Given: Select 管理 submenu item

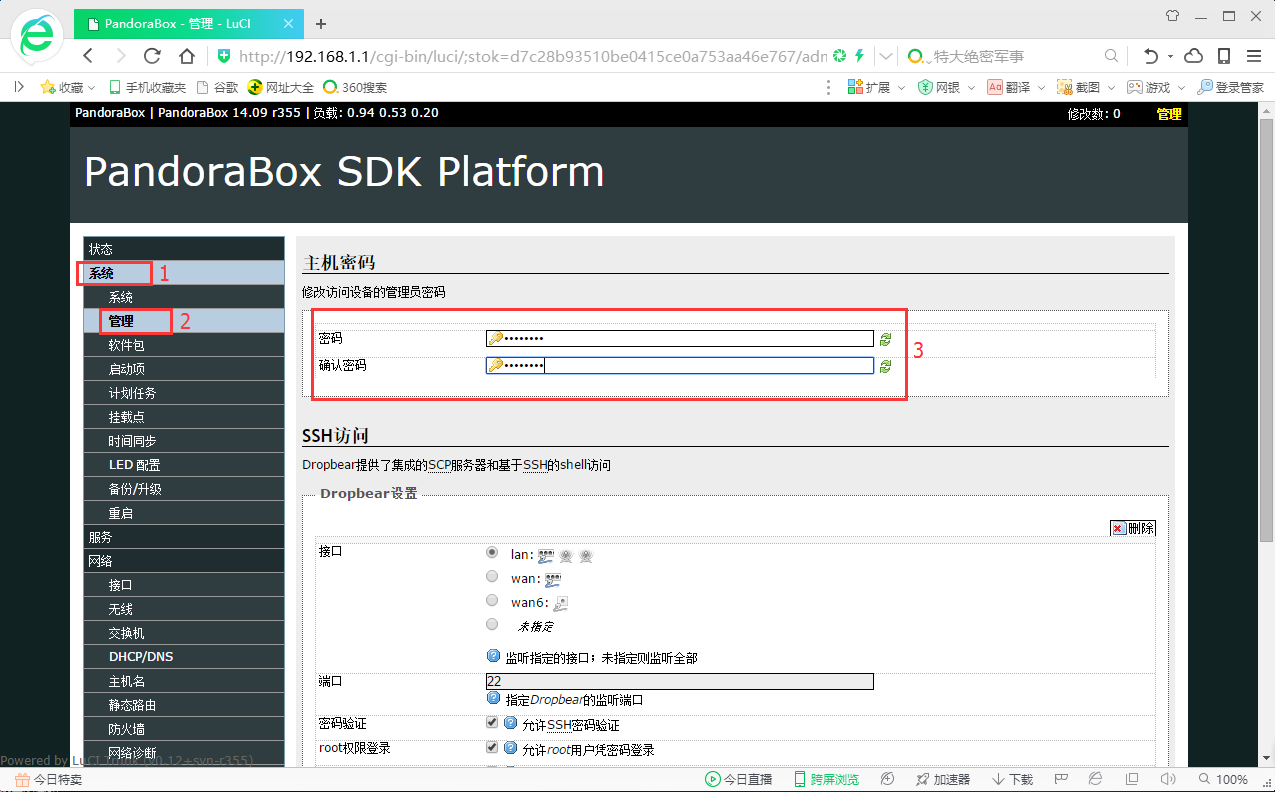Looking at the screenshot, I should (184, 321).
